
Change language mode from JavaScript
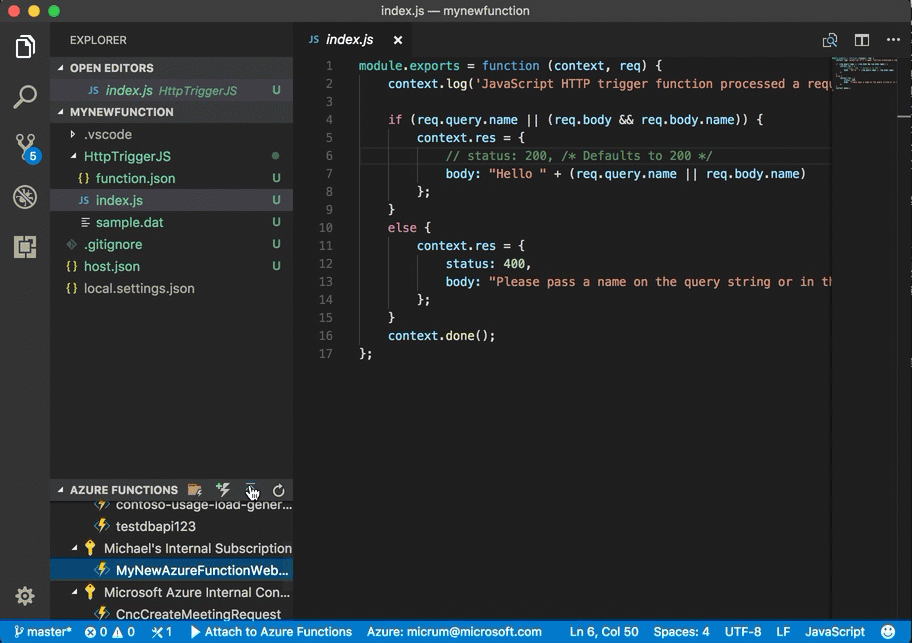[x=834, y=632]
